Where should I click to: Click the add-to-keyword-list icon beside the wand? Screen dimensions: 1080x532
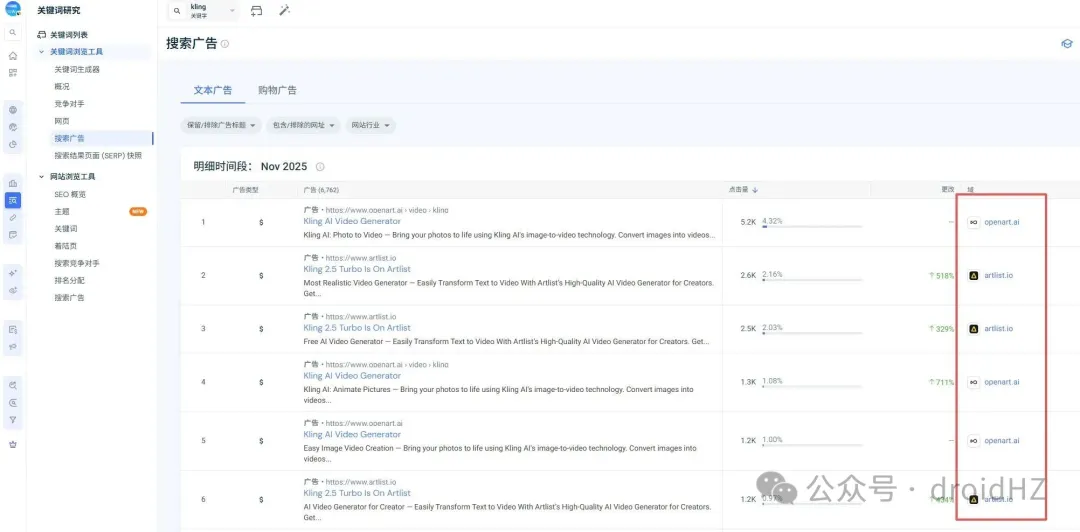point(257,11)
